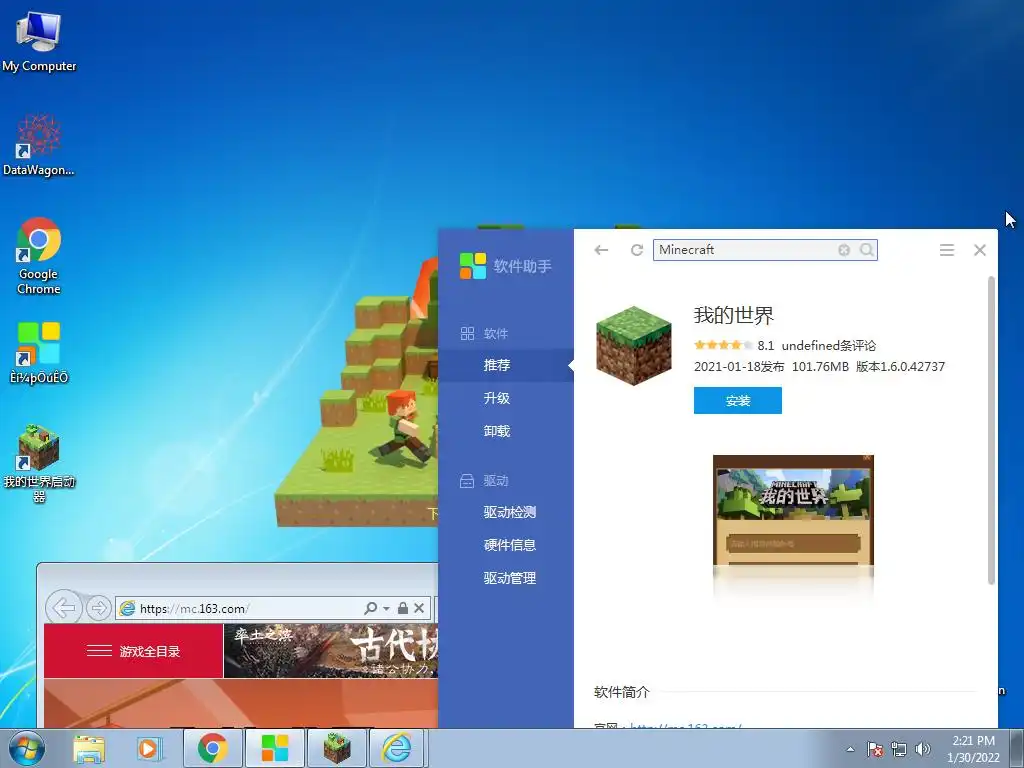Switch to Chrome in the taskbar
The width and height of the screenshot is (1024, 768).
pos(213,748)
